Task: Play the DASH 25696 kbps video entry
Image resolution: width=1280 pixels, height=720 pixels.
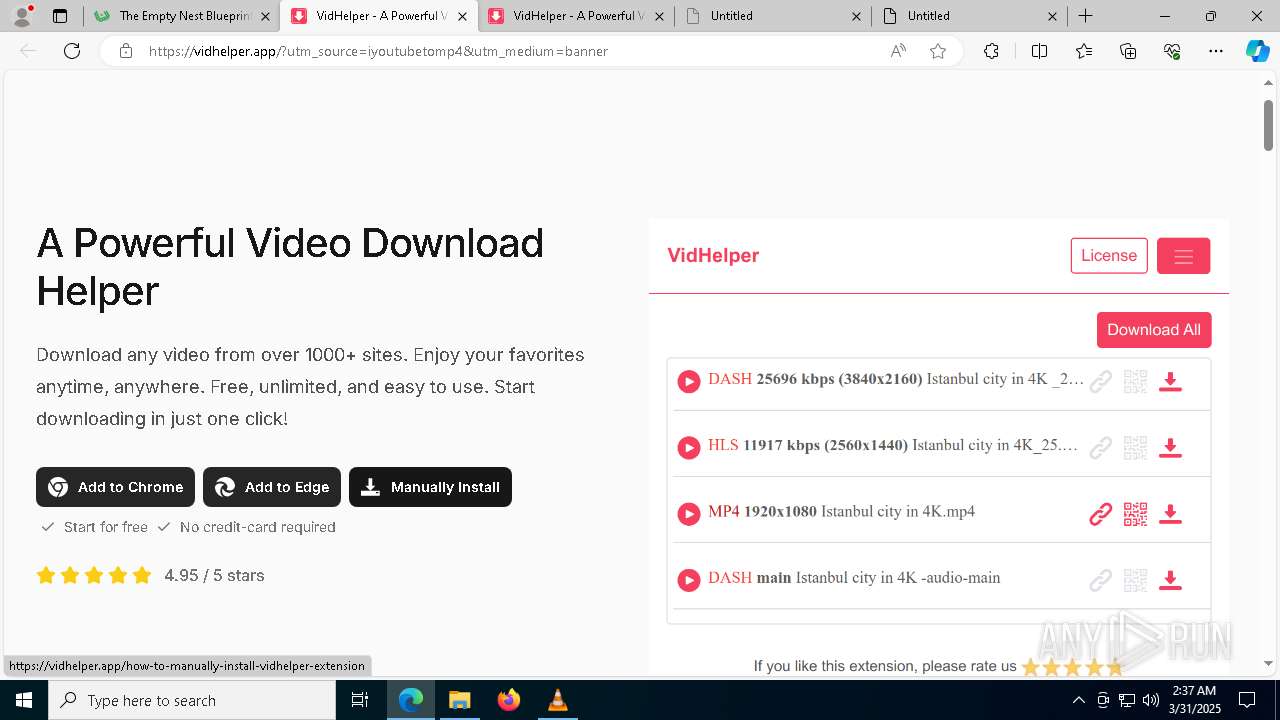Action: [x=689, y=381]
